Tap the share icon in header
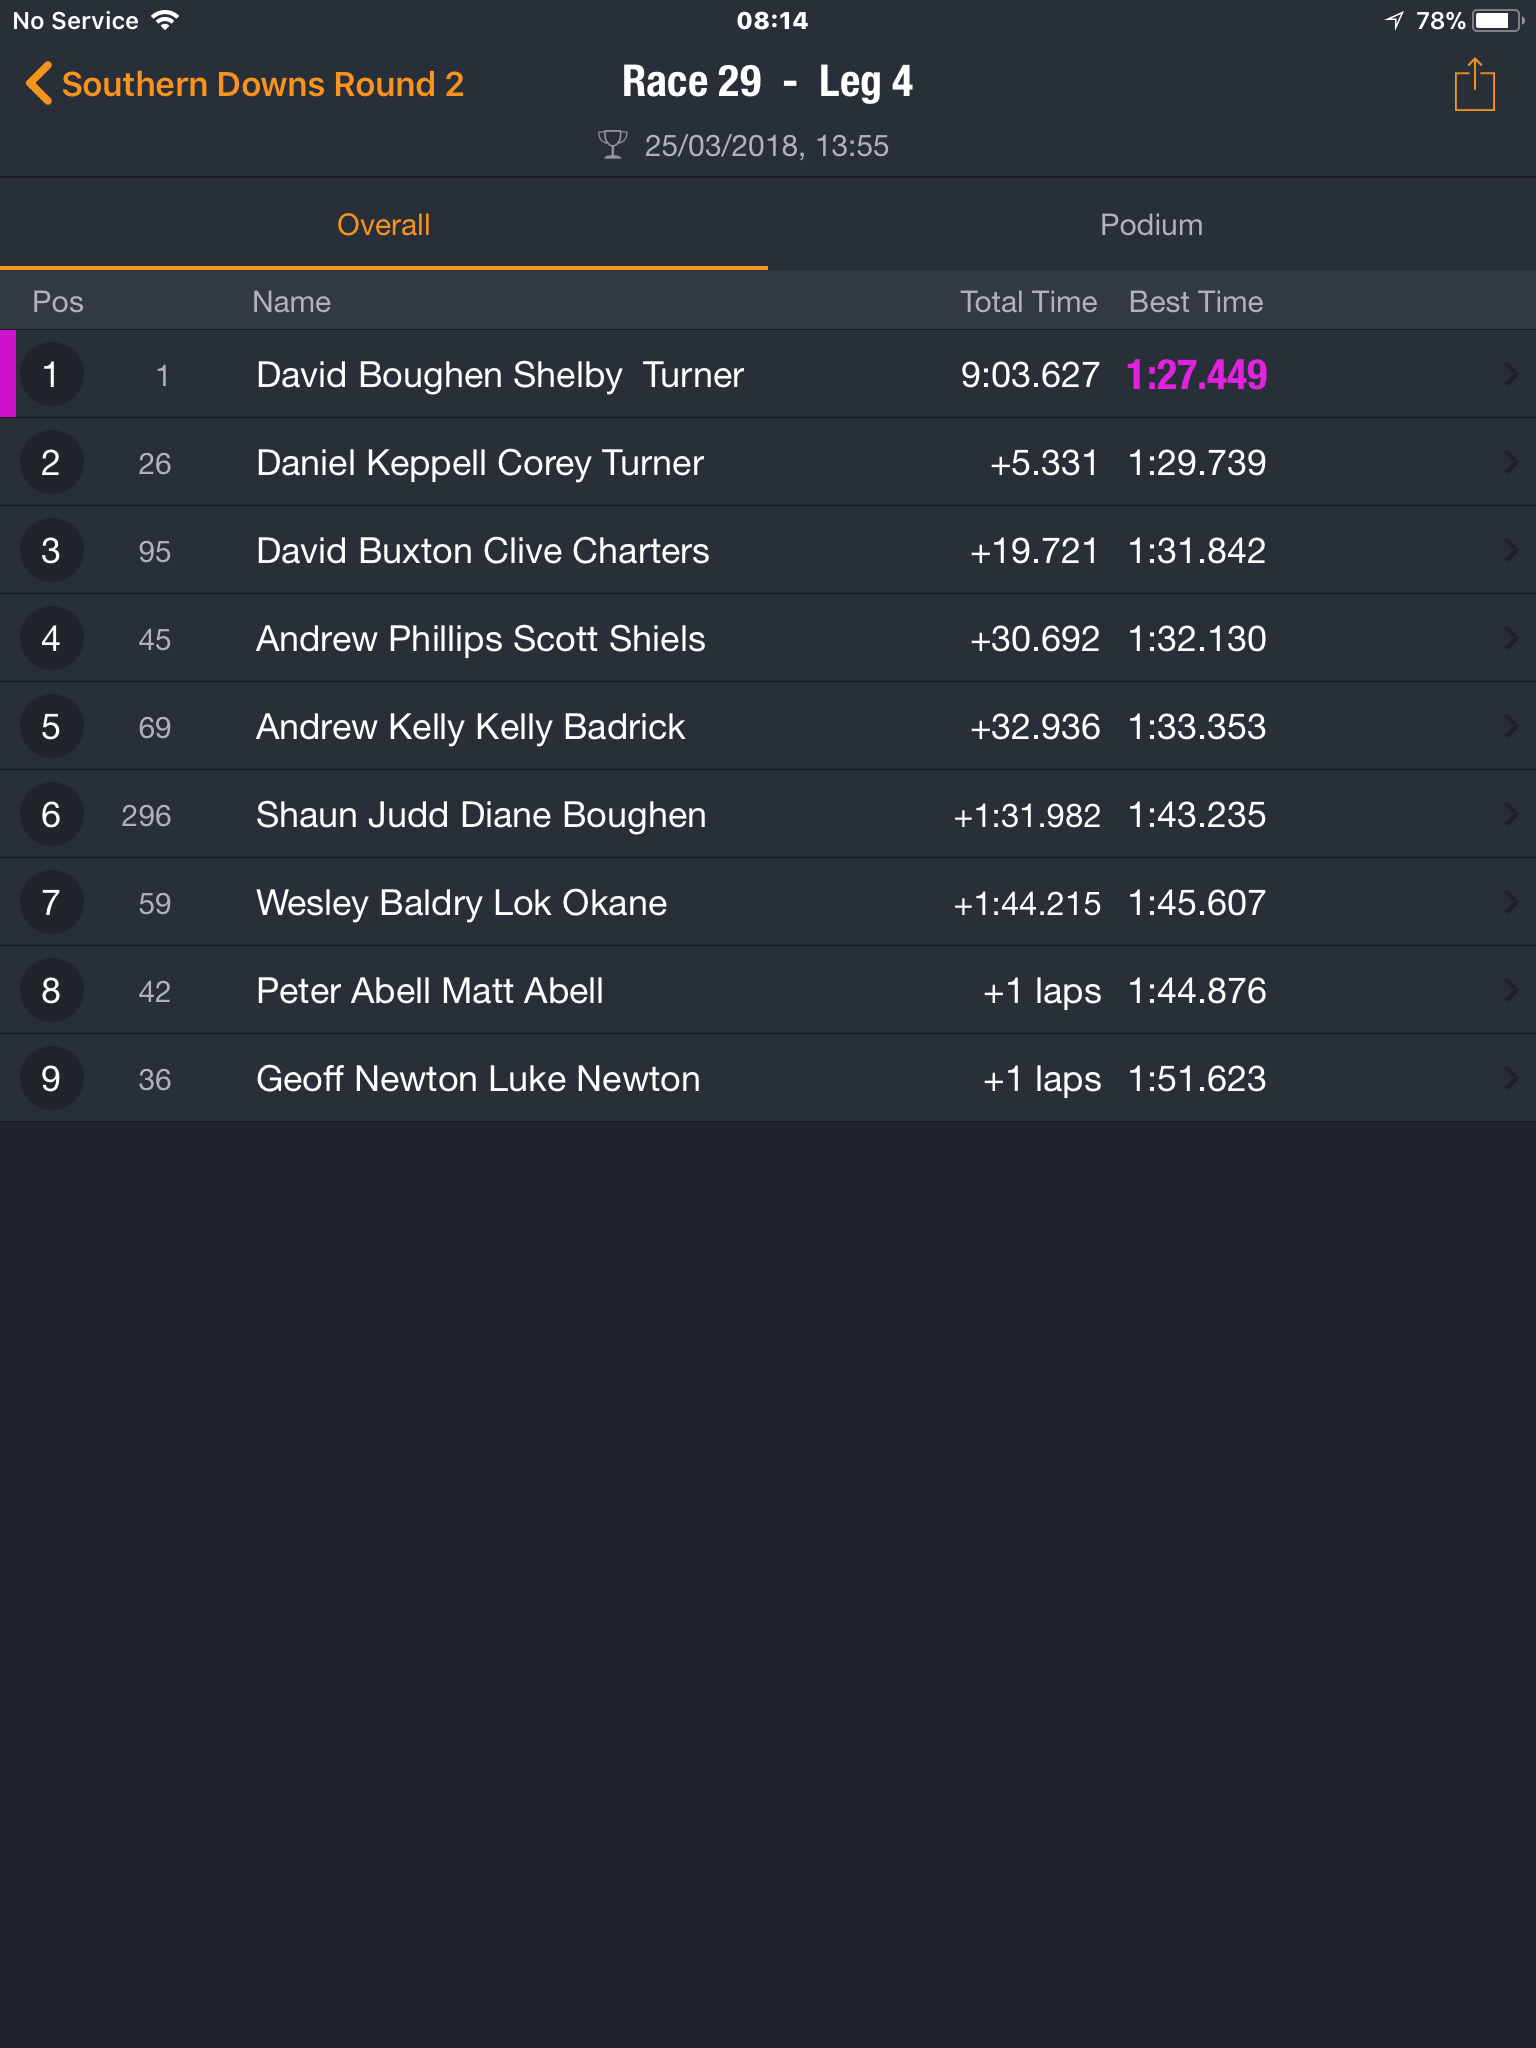Image resolution: width=1536 pixels, height=2048 pixels. [1474, 85]
